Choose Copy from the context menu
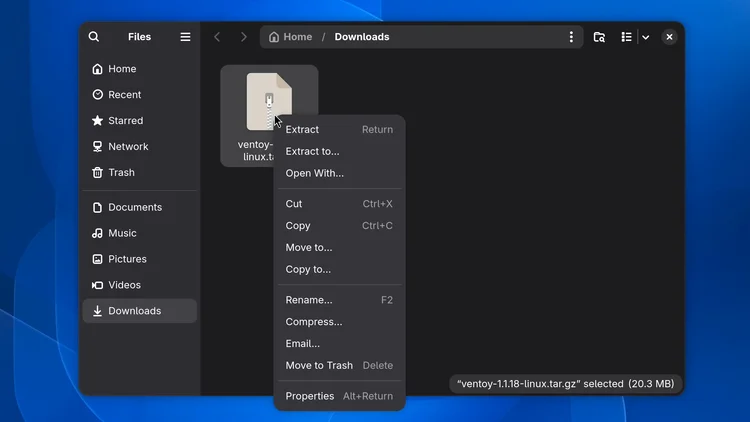Viewport: 750px width, 422px height. [x=339, y=225]
